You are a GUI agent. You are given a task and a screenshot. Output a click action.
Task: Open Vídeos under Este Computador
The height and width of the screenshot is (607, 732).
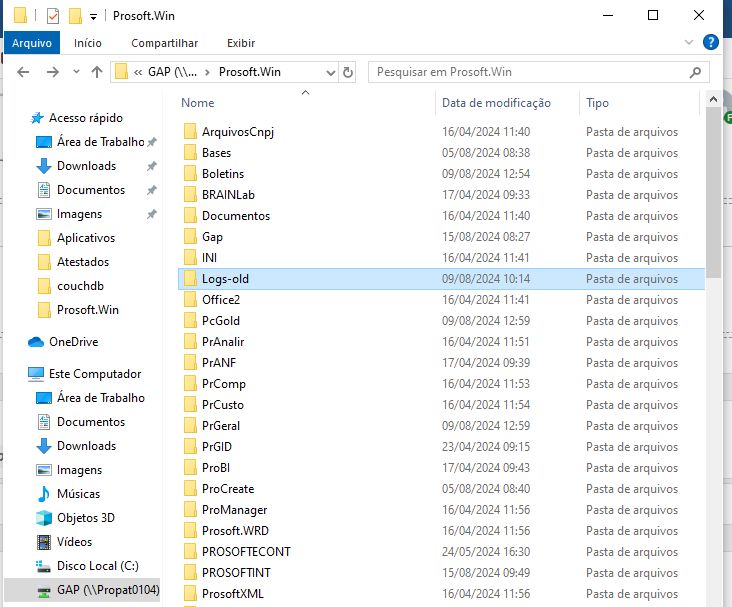point(74,542)
